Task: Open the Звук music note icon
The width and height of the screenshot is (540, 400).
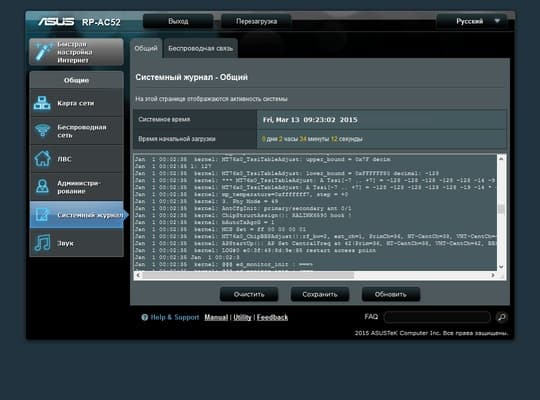Action: coord(42,243)
